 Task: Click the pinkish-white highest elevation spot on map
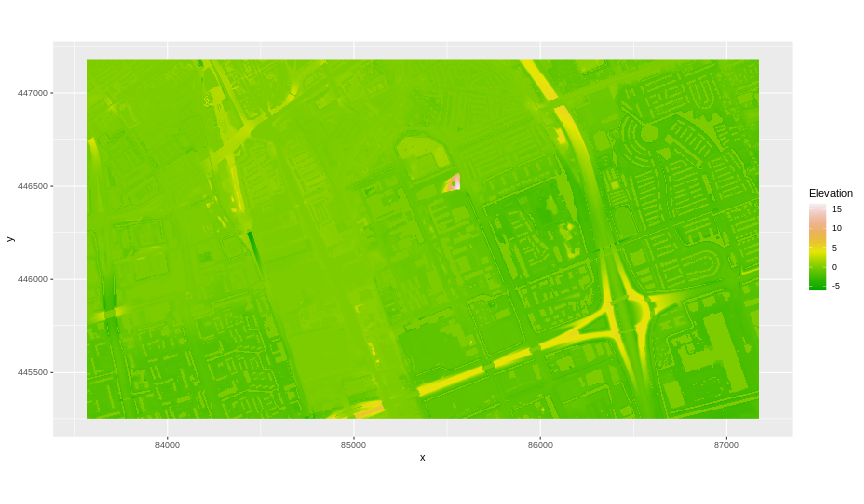(x=455, y=180)
